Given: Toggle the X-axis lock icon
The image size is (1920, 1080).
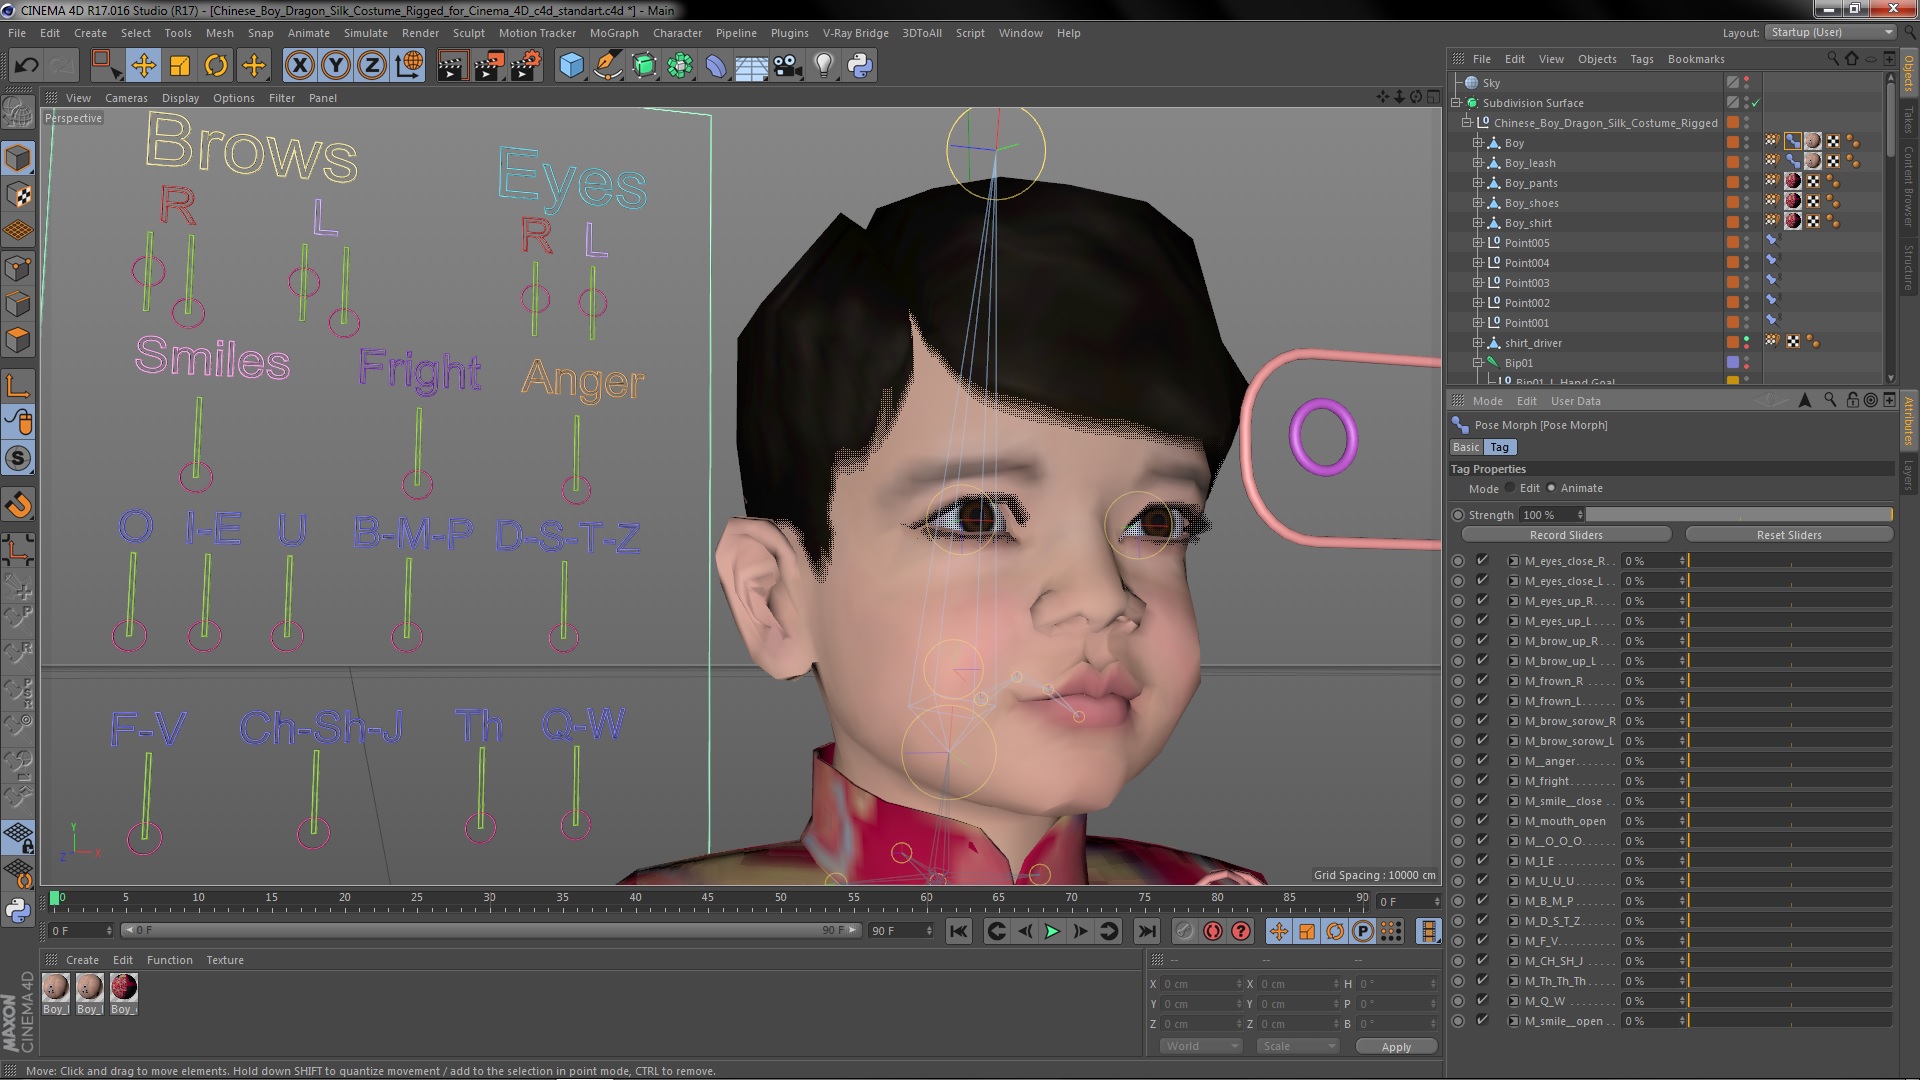Looking at the screenshot, I should point(299,66).
